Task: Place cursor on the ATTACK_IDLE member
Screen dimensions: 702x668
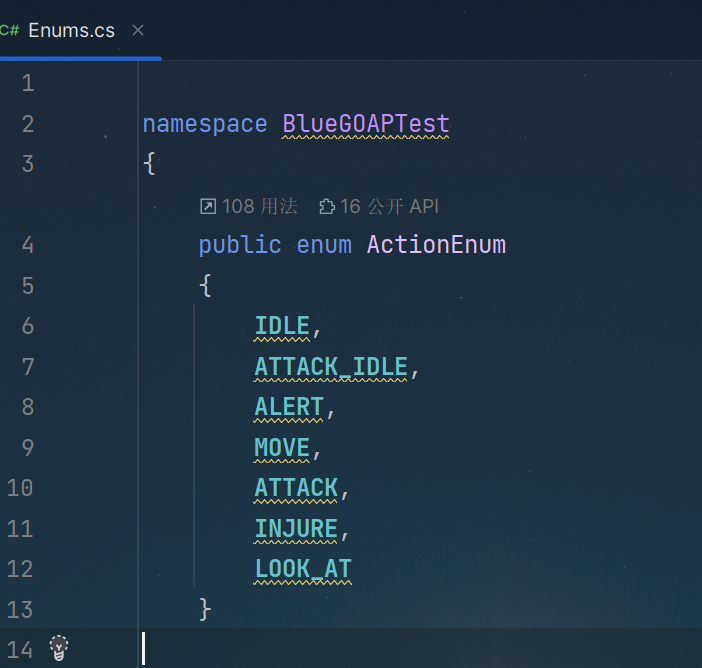Action: 331,367
